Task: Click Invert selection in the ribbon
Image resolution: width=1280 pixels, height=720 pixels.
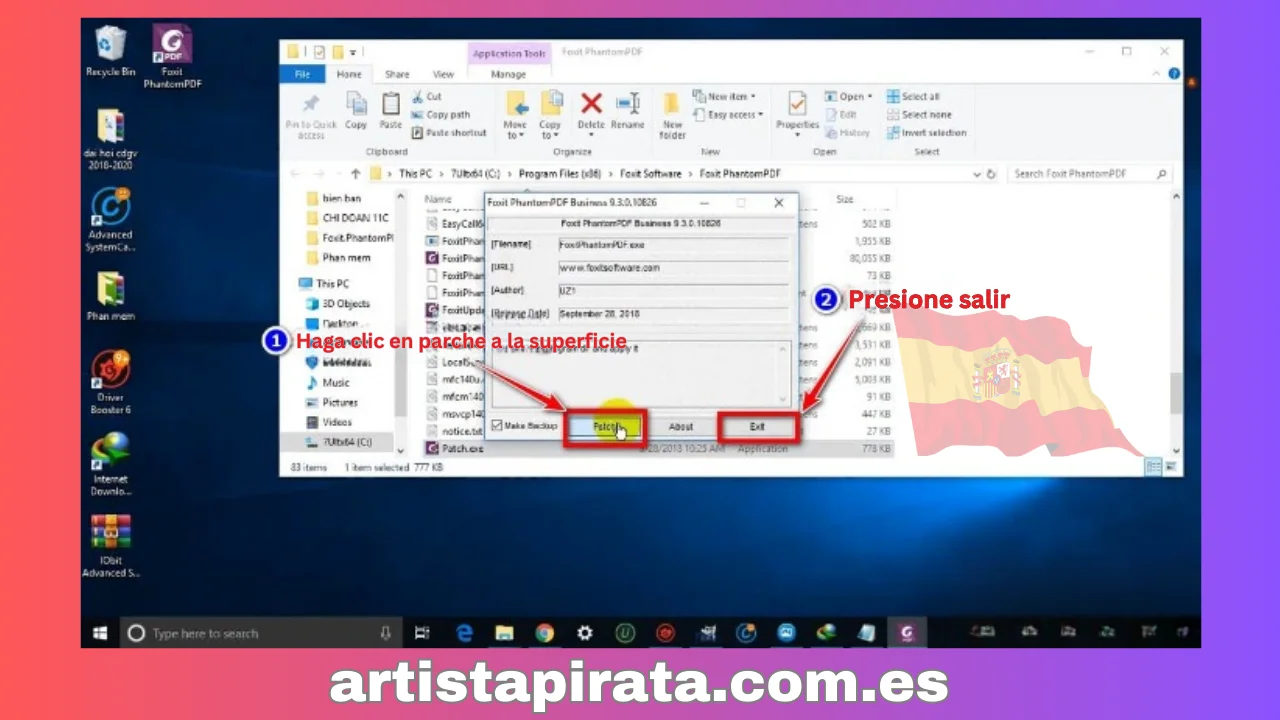Action: (926, 133)
